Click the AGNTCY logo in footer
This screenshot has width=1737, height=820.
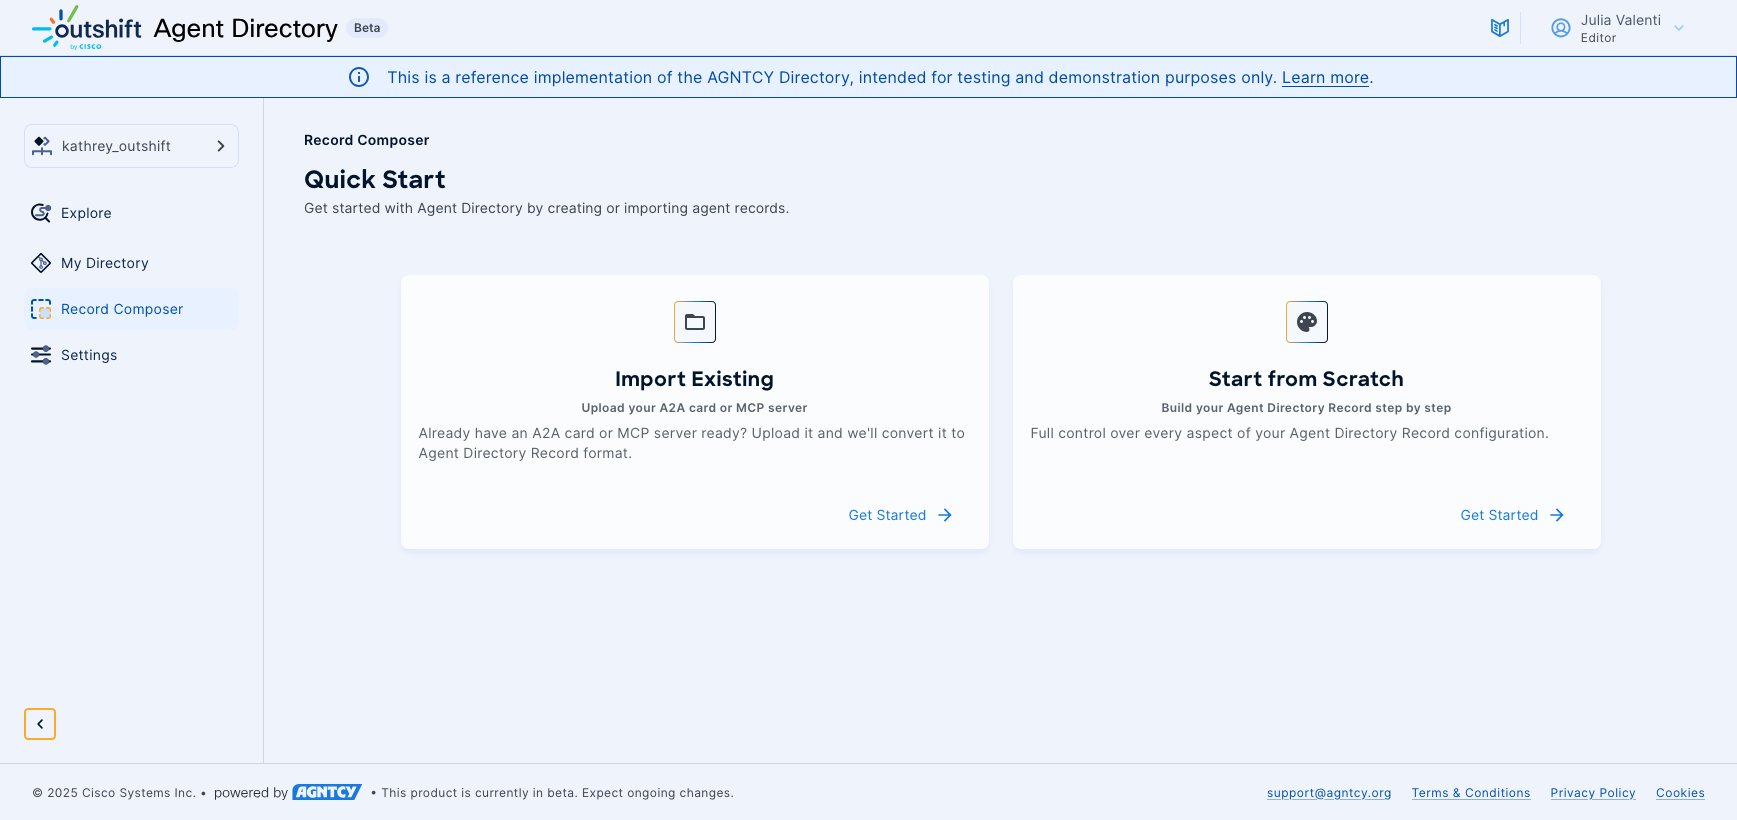326,792
